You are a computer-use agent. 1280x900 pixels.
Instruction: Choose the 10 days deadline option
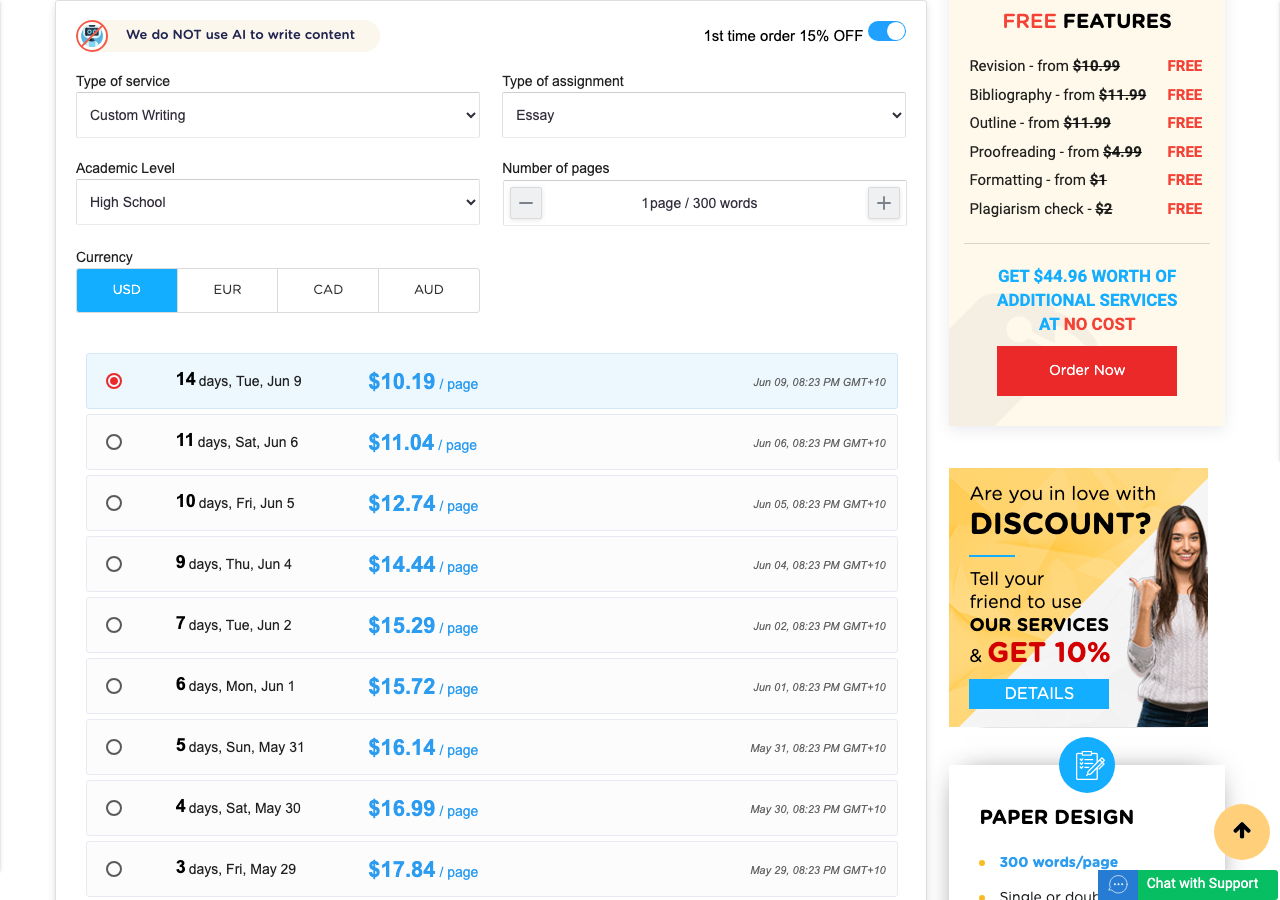coord(114,503)
